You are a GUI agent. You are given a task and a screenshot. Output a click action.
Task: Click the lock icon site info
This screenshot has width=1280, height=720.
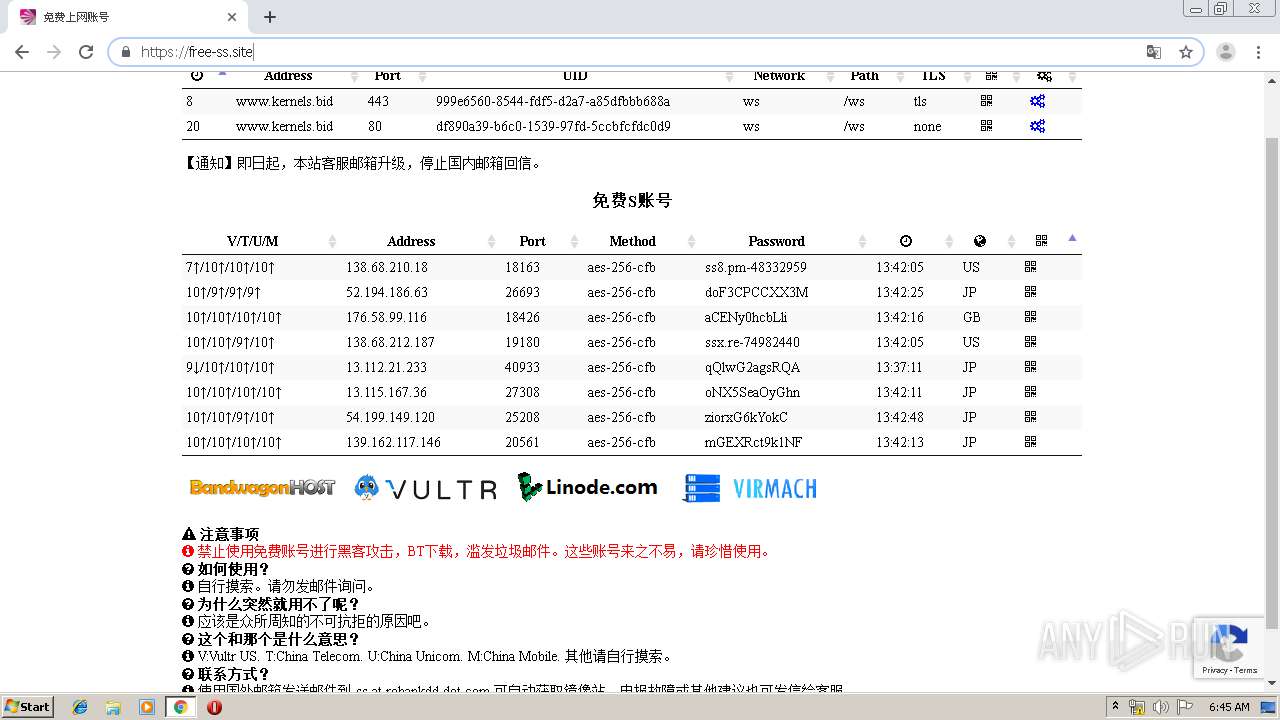click(125, 52)
